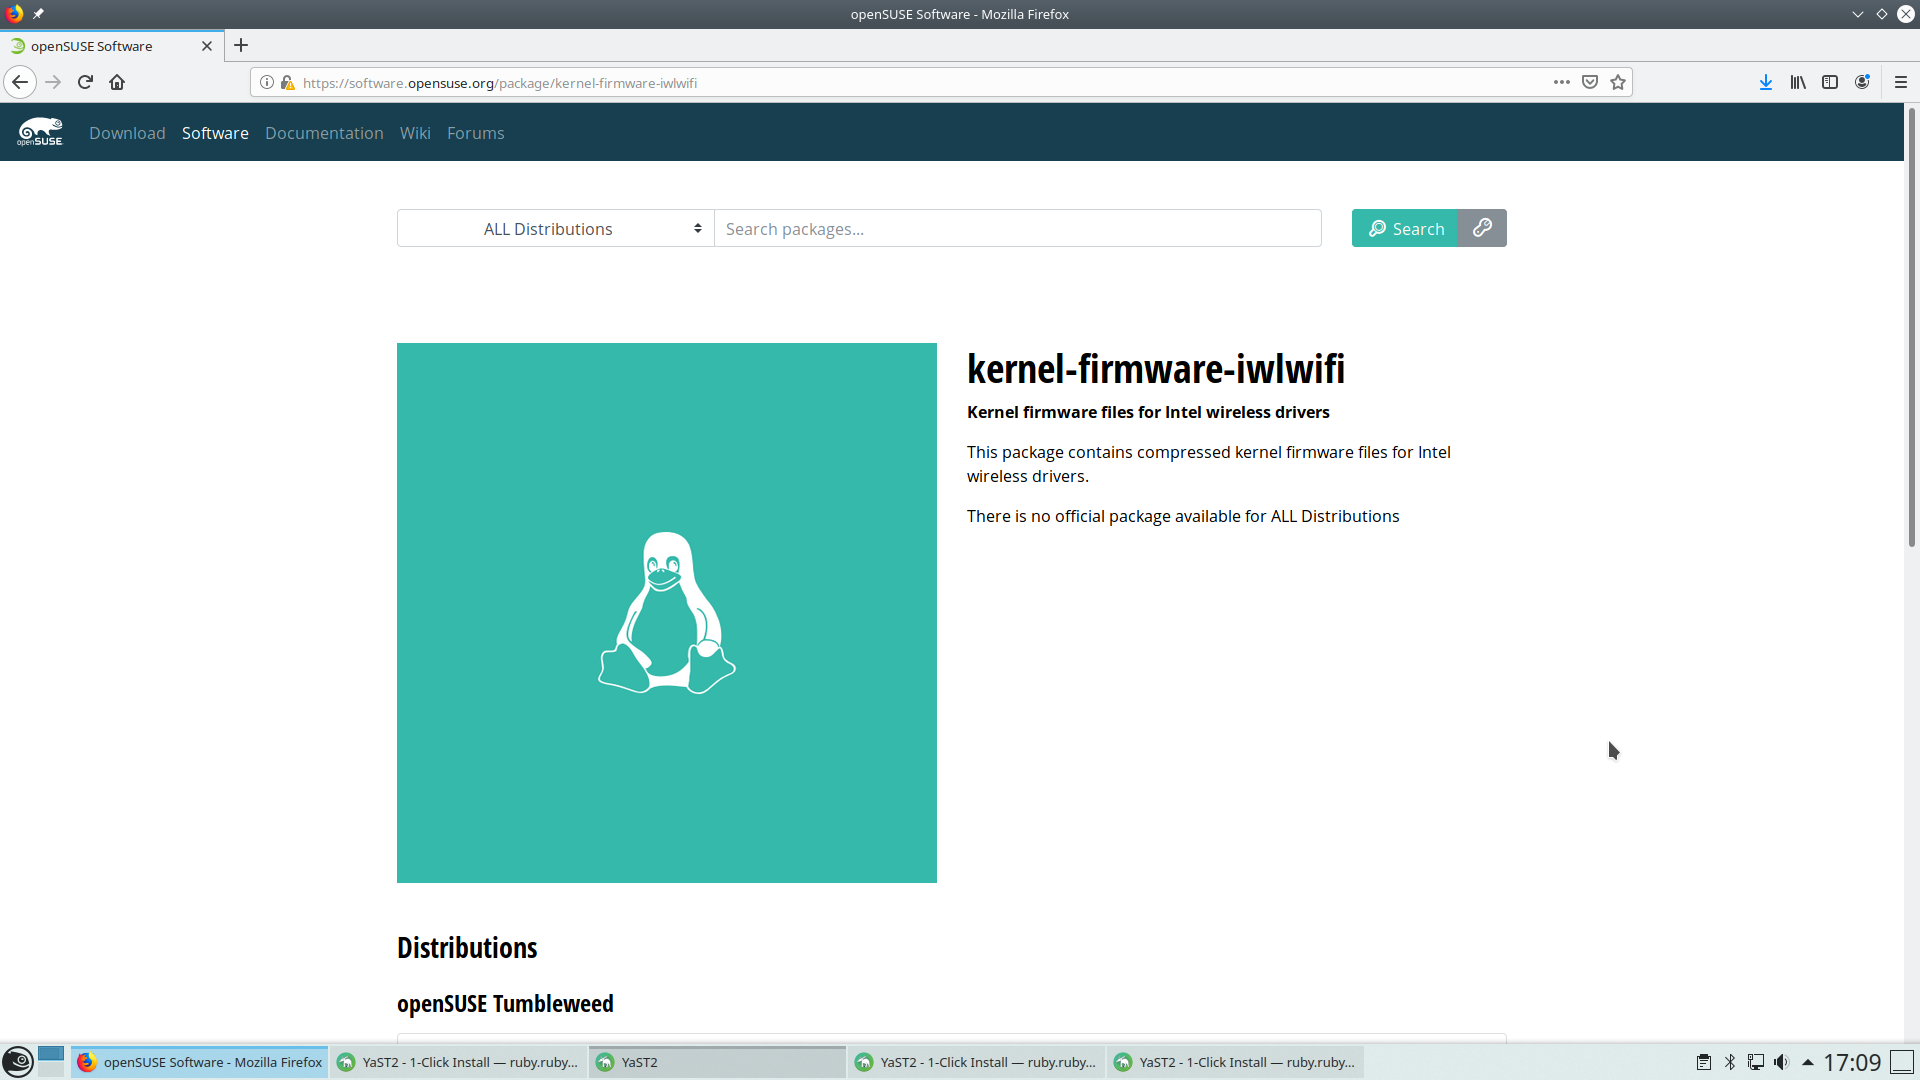The image size is (1920, 1080).
Task: Expand system tray hidden icons arrow
Action: pyautogui.click(x=1808, y=1062)
